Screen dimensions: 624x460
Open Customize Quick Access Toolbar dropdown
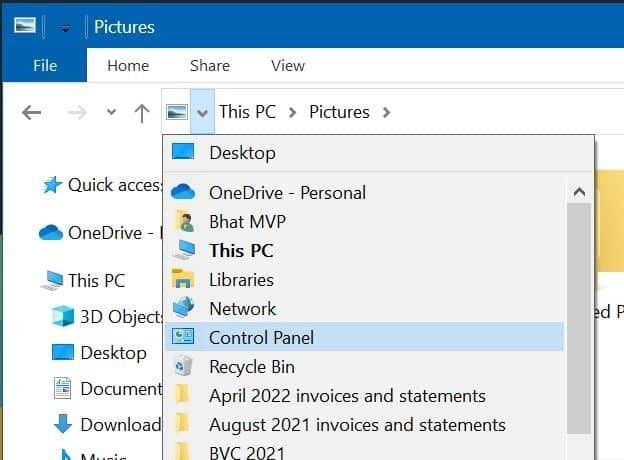click(65, 27)
